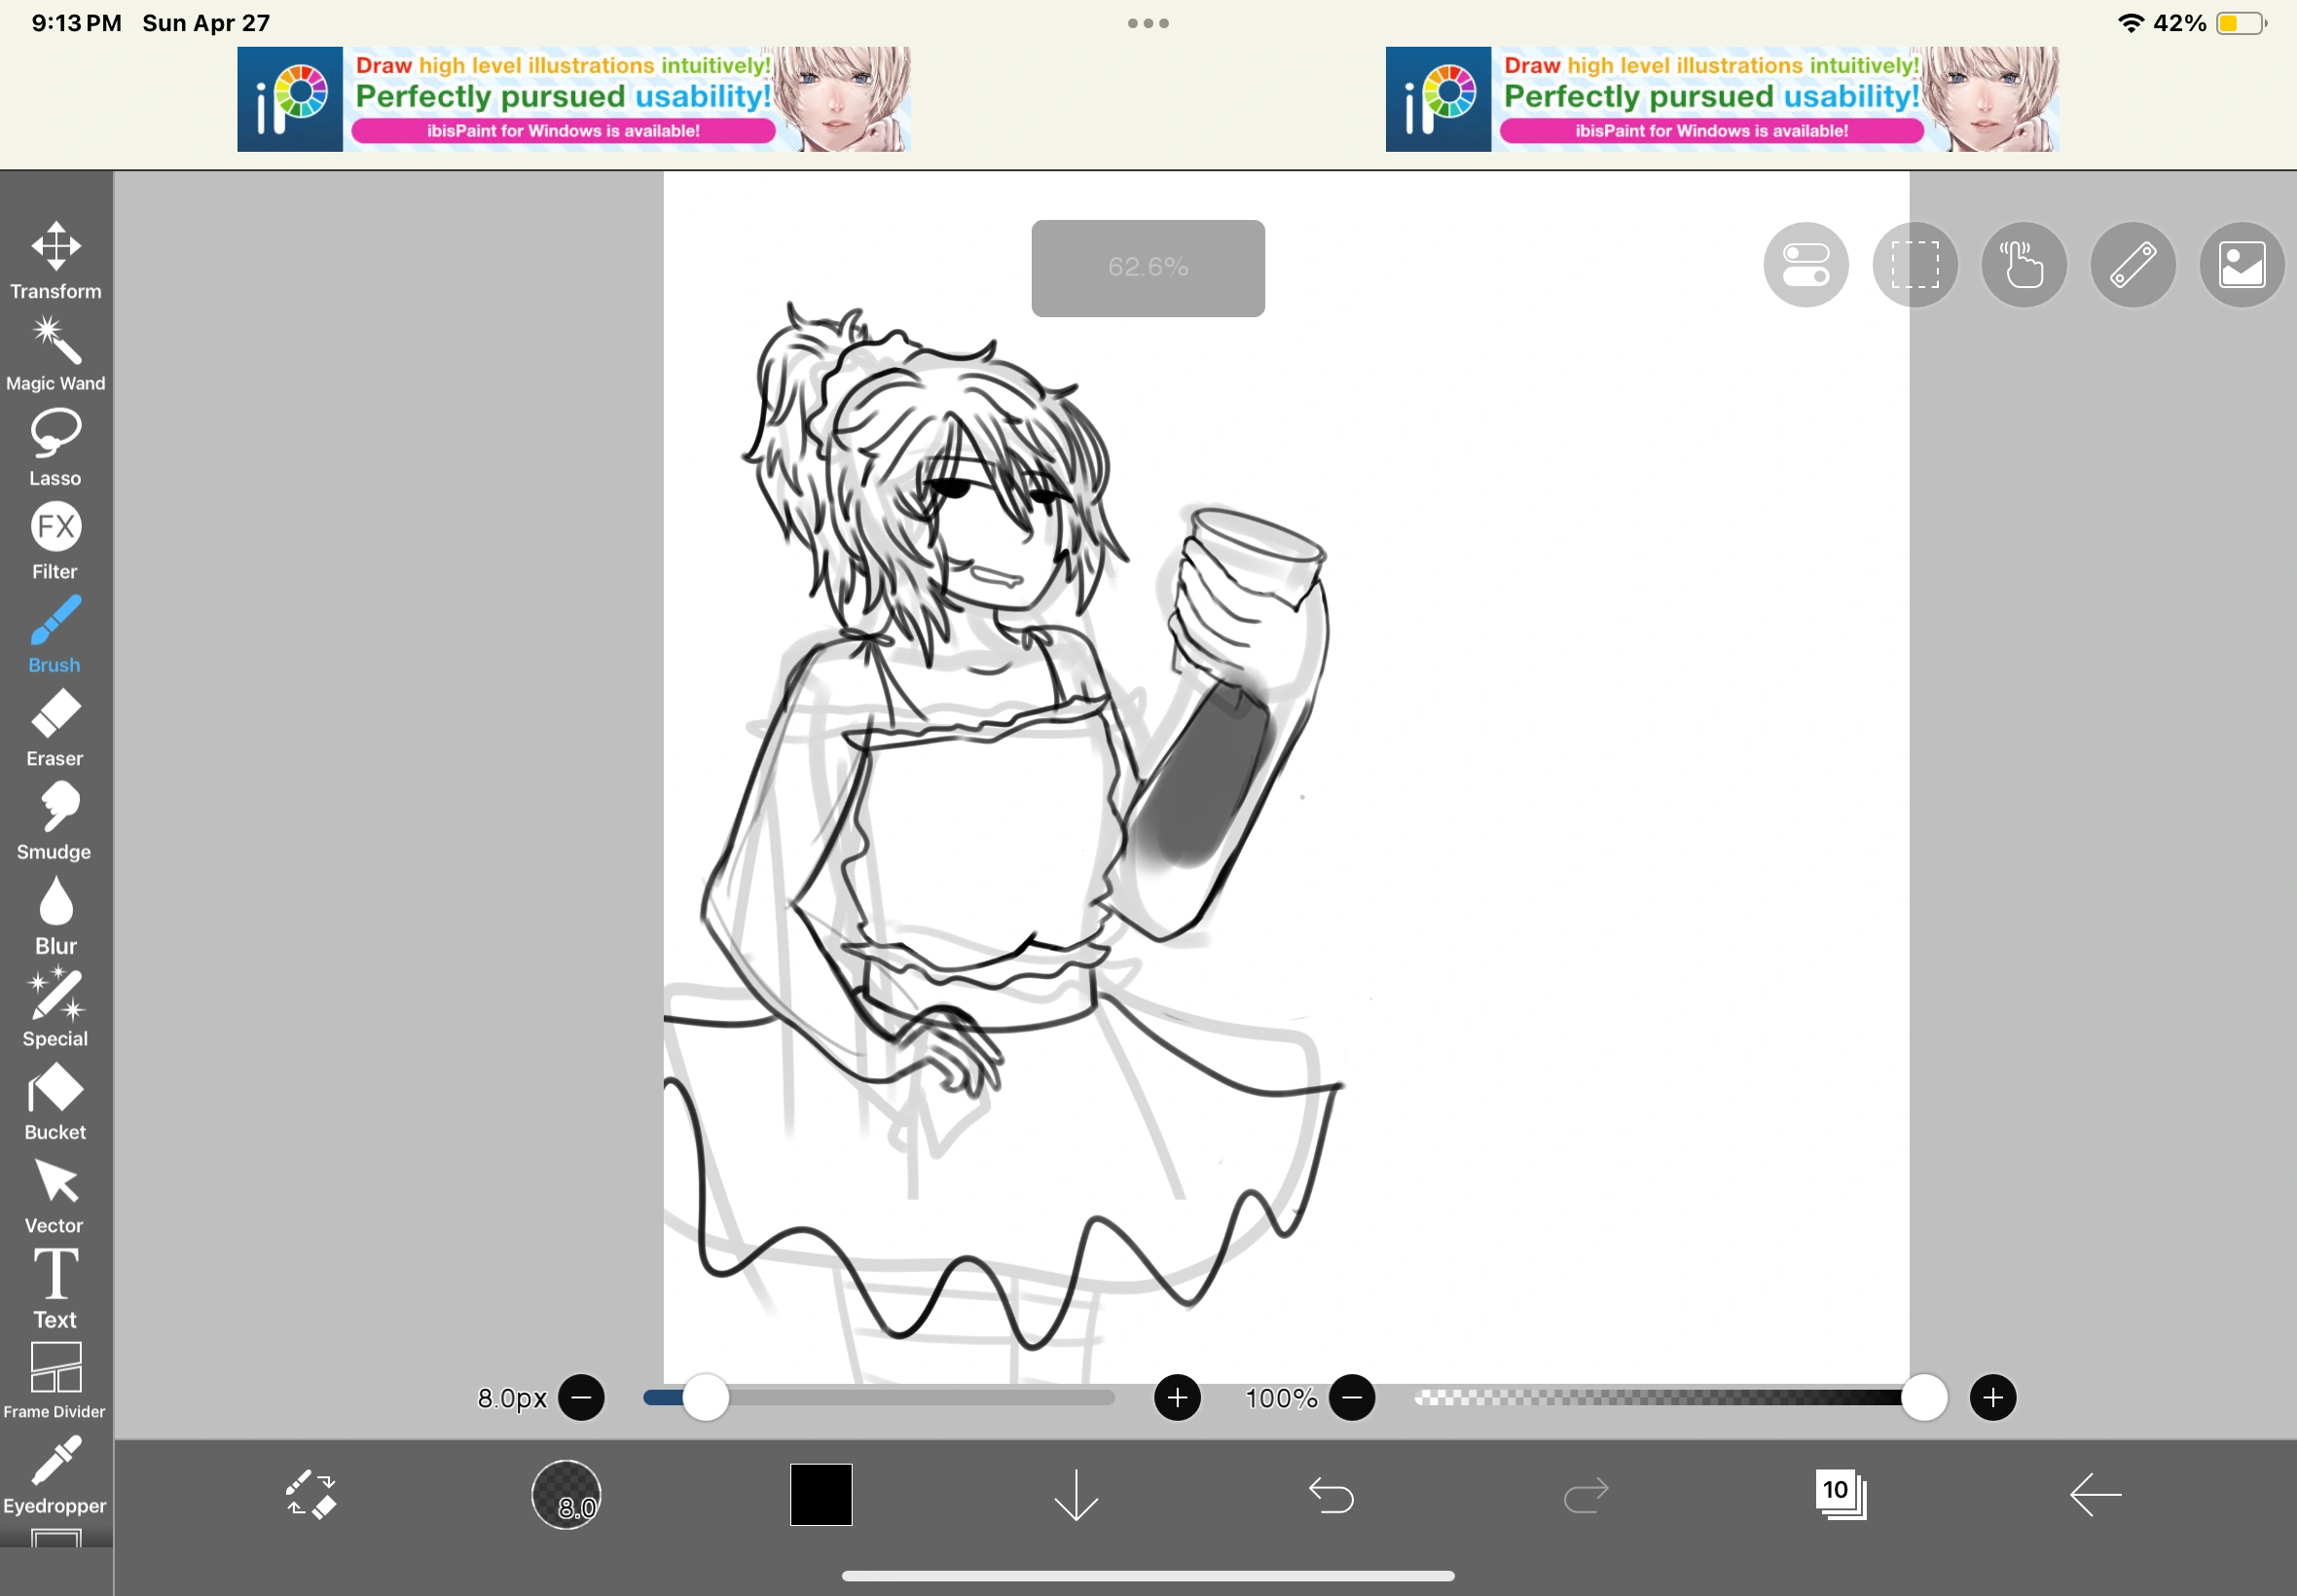The height and width of the screenshot is (1596, 2297).
Task: Open the layers panel showing 10
Action: [1840, 1495]
